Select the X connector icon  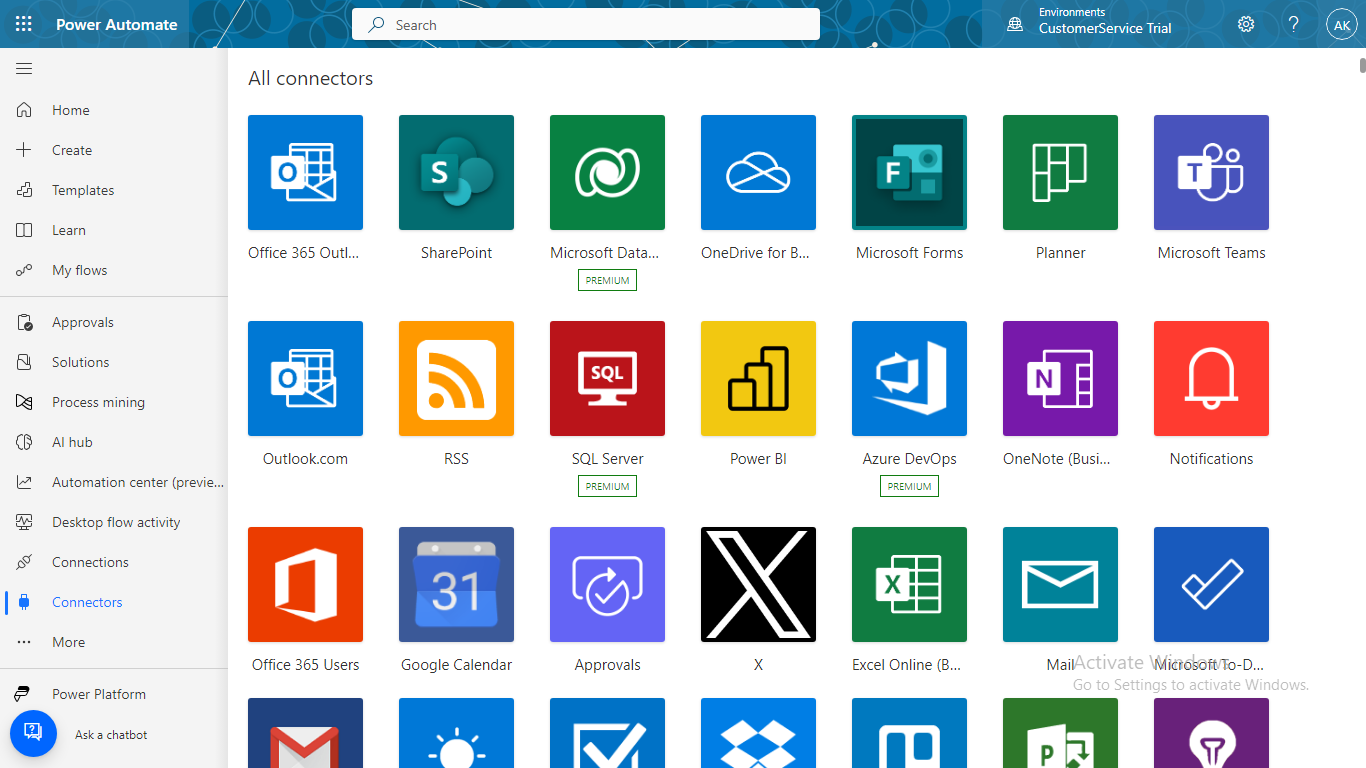pyautogui.click(x=758, y=585)
